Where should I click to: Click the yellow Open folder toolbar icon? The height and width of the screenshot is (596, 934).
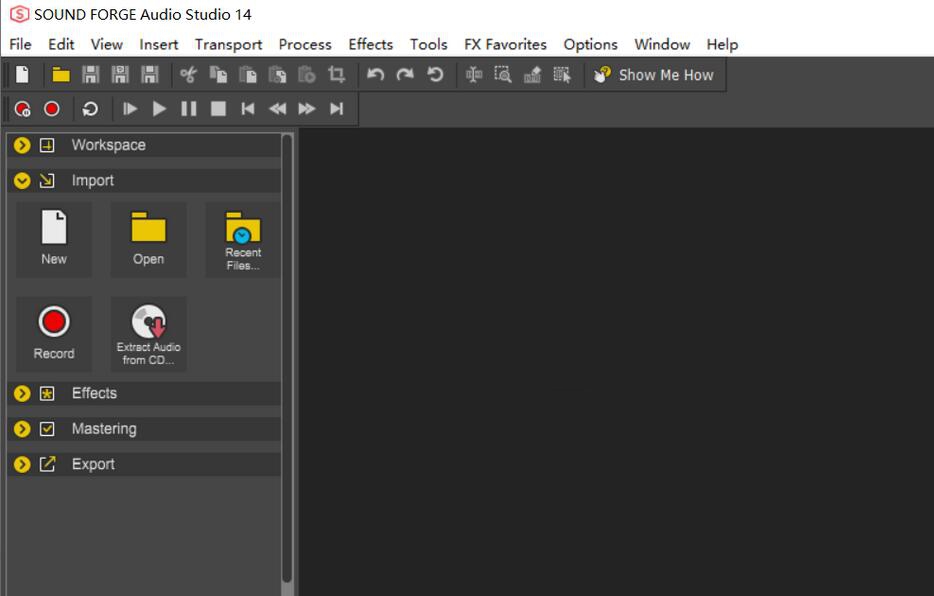pos(61,74)
